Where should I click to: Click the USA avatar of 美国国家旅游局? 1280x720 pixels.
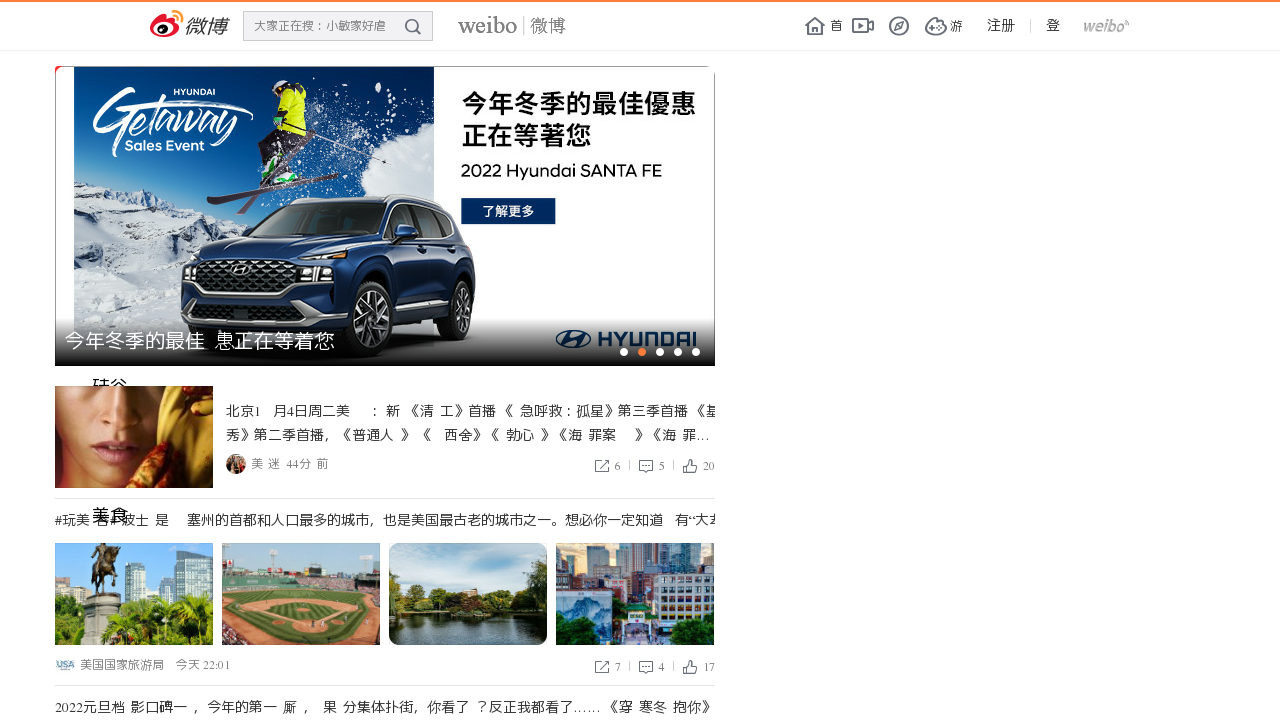(65, 665)
